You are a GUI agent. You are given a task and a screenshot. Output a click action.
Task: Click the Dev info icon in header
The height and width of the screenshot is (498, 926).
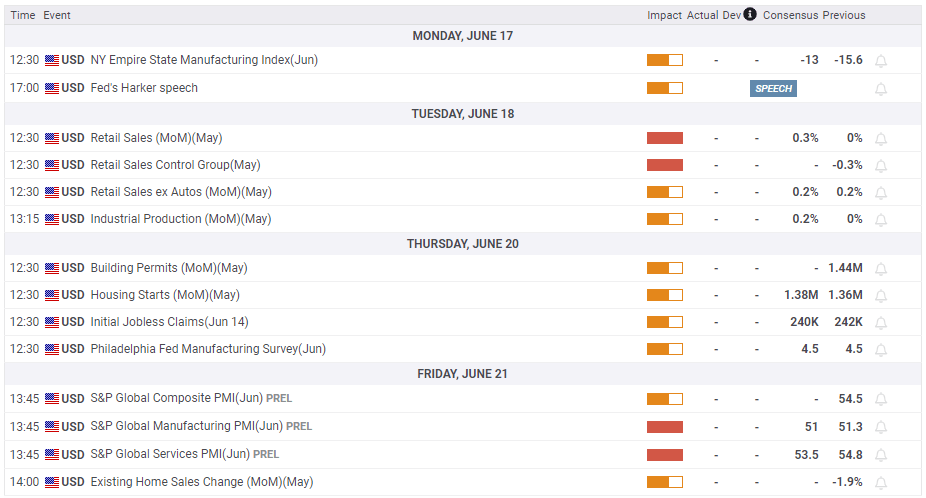coord(750,14)
